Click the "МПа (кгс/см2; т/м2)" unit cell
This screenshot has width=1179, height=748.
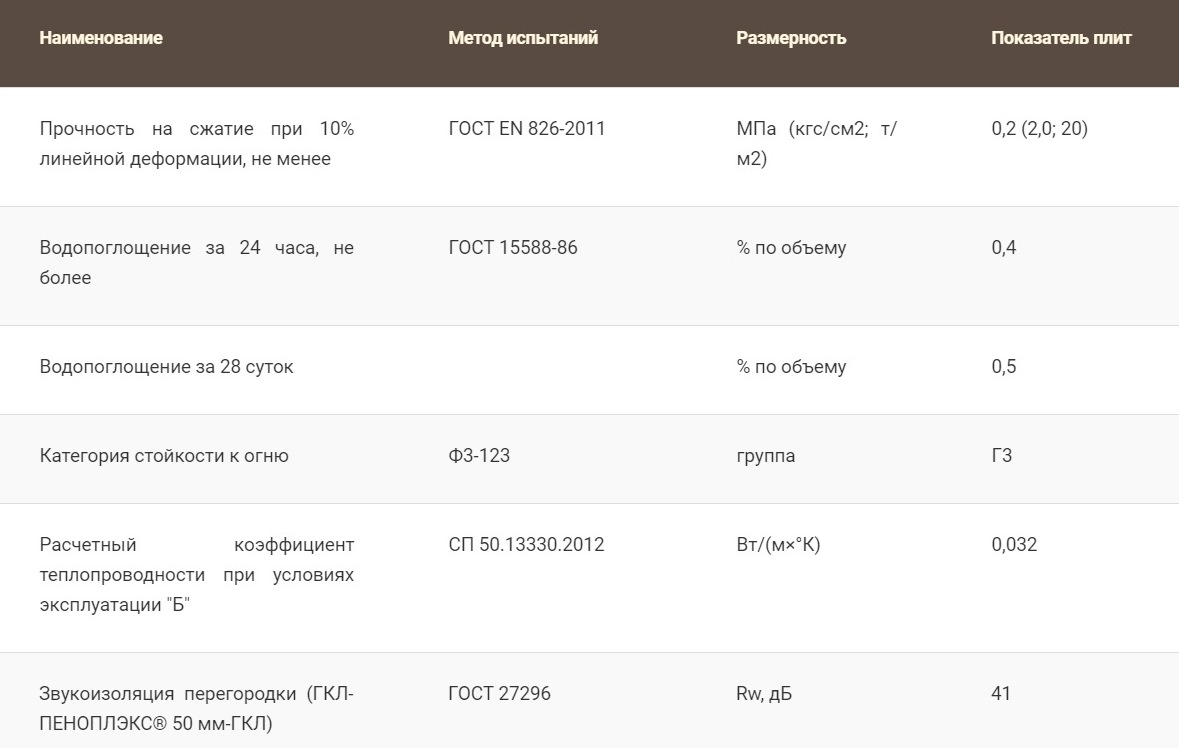[816, 144]
